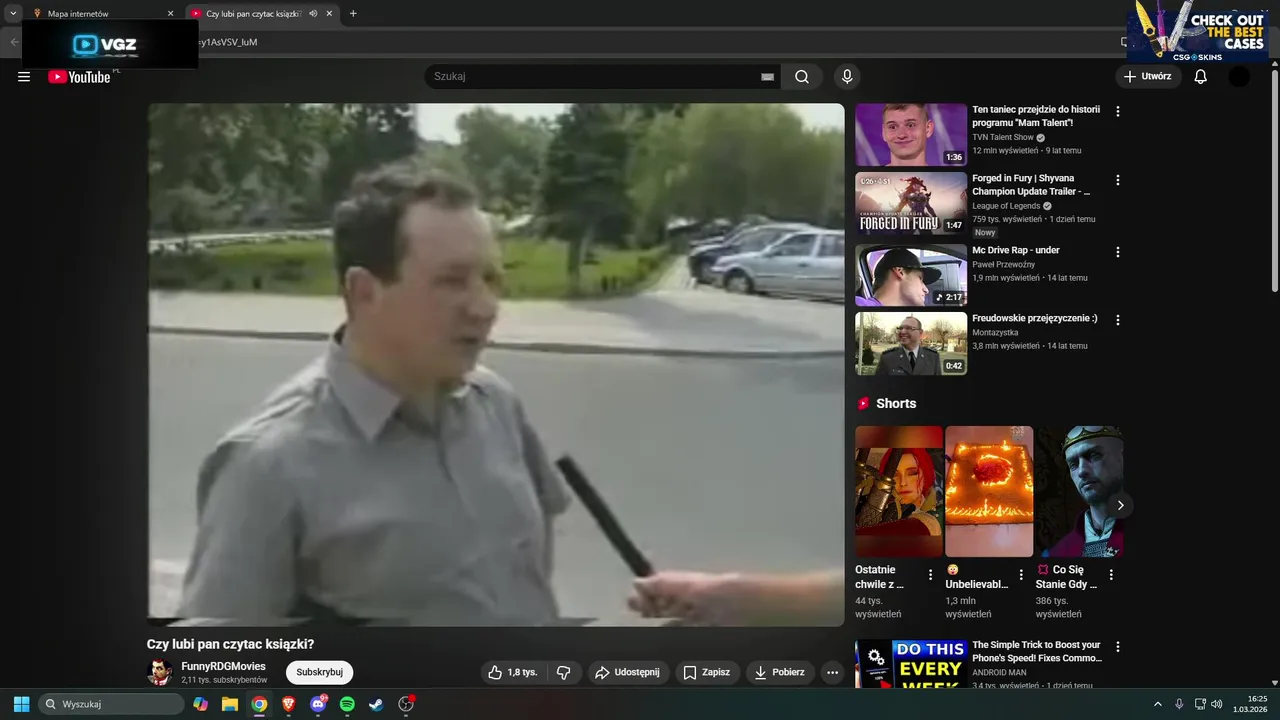The image size is (1280, 720).
Task: Click the video player frame
Action: [x=496, y=365]
